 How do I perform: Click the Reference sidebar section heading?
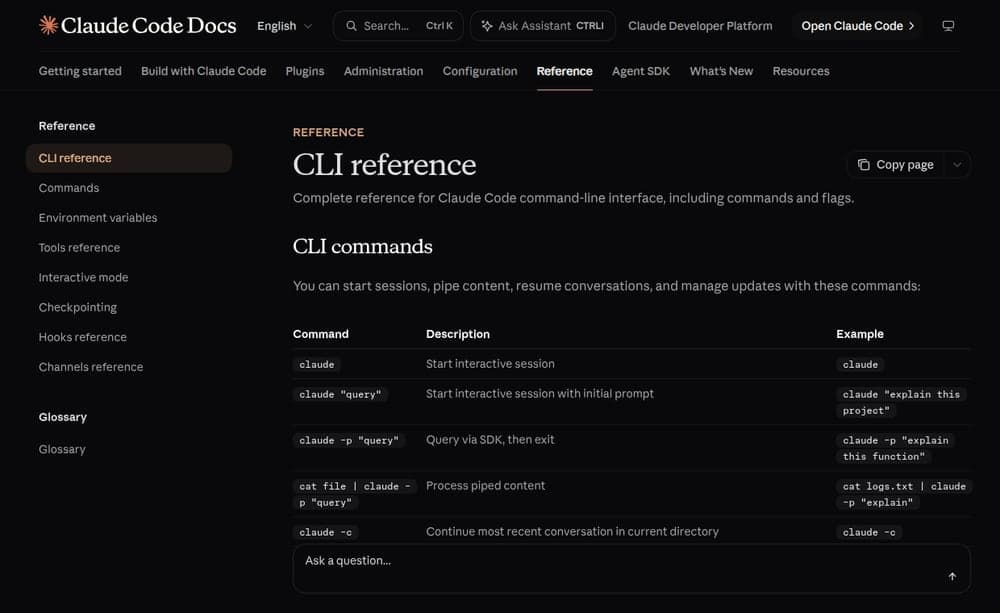pos(67,126)
